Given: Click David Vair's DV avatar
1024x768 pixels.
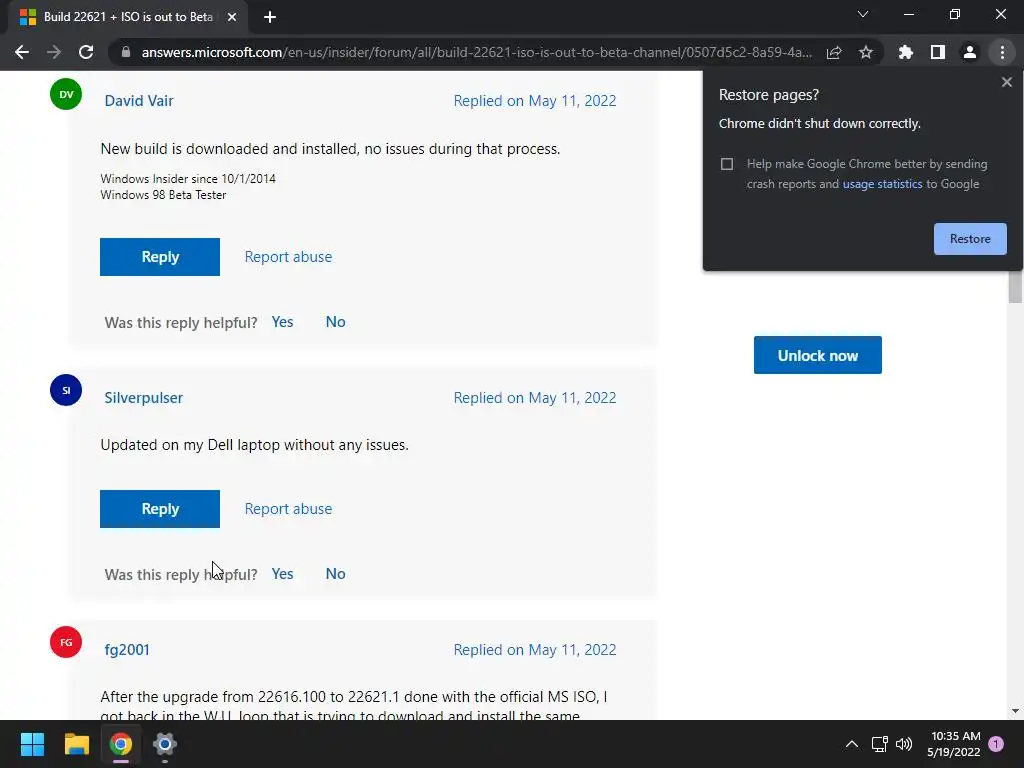Looking at the screenshot, I should click(66, 94).
